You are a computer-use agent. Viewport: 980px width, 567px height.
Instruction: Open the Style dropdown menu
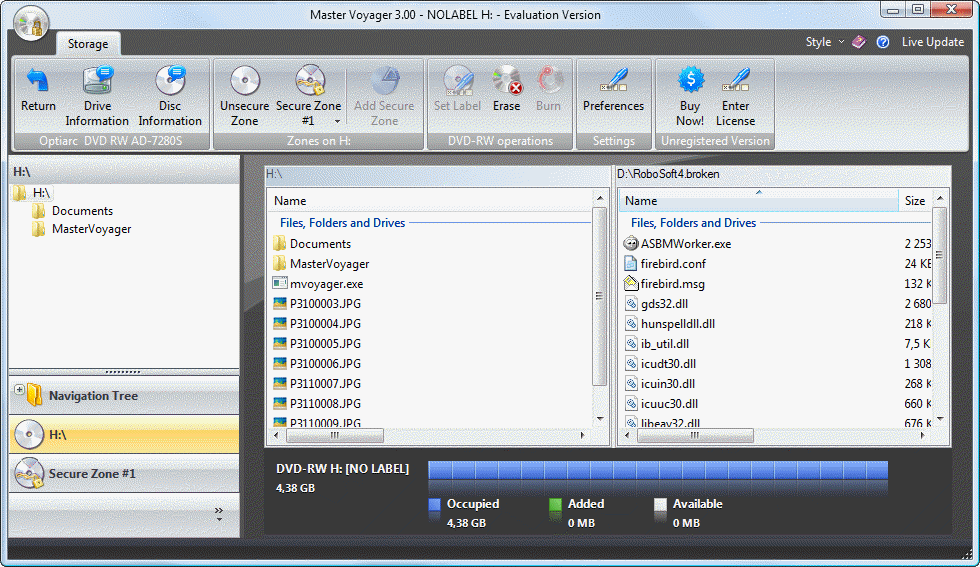(824, 42)
